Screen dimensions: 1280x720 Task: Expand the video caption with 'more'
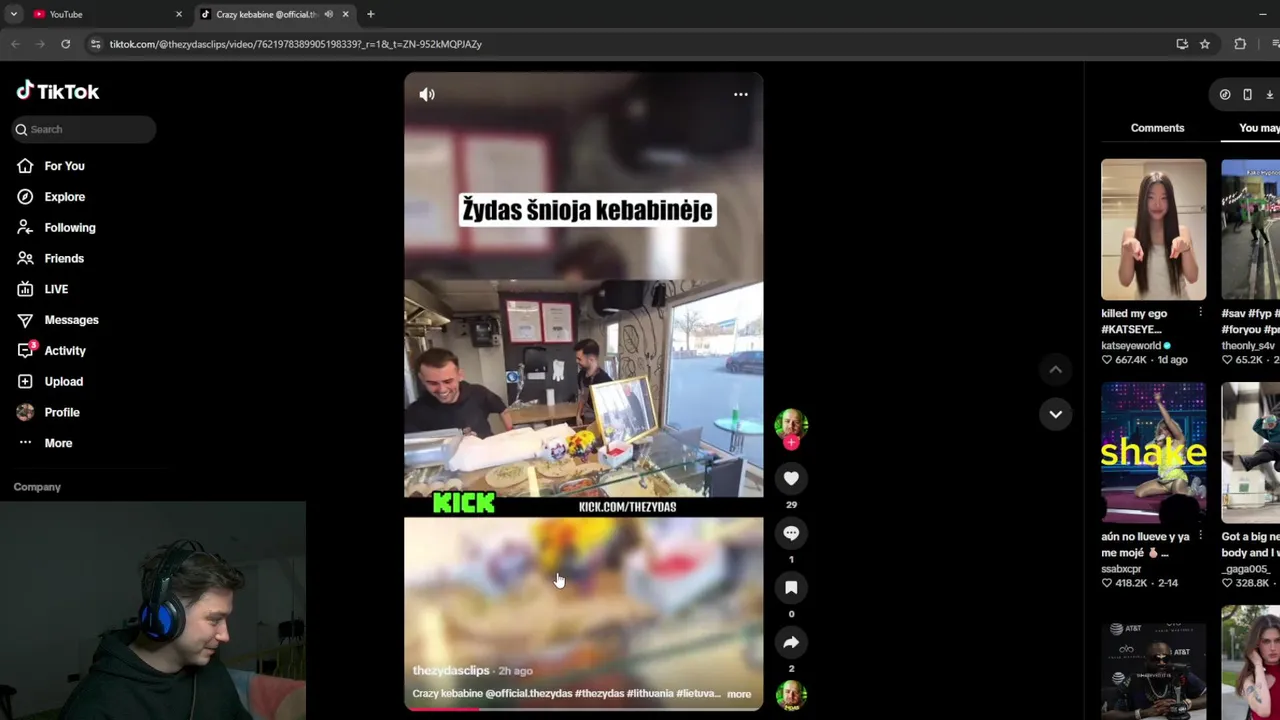(739, 694)
